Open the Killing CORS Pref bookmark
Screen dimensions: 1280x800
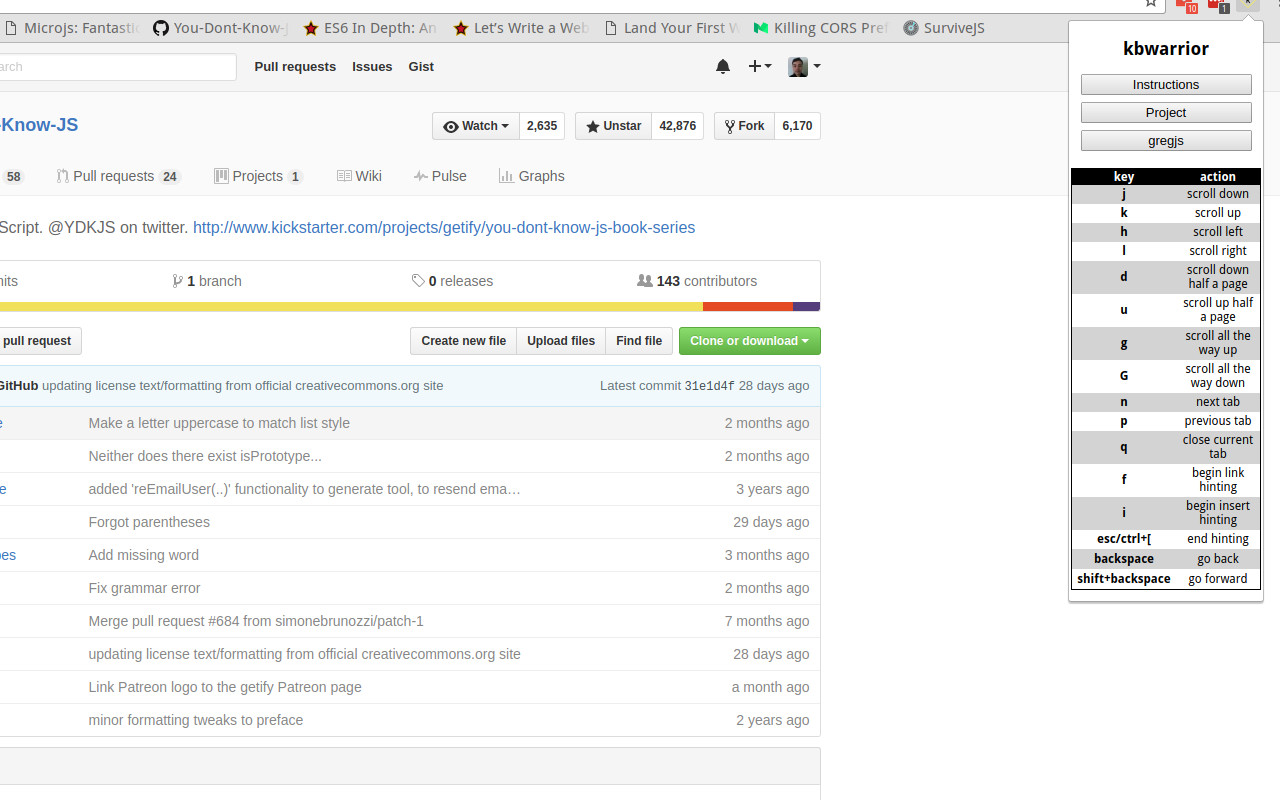(x=821, y=28)
